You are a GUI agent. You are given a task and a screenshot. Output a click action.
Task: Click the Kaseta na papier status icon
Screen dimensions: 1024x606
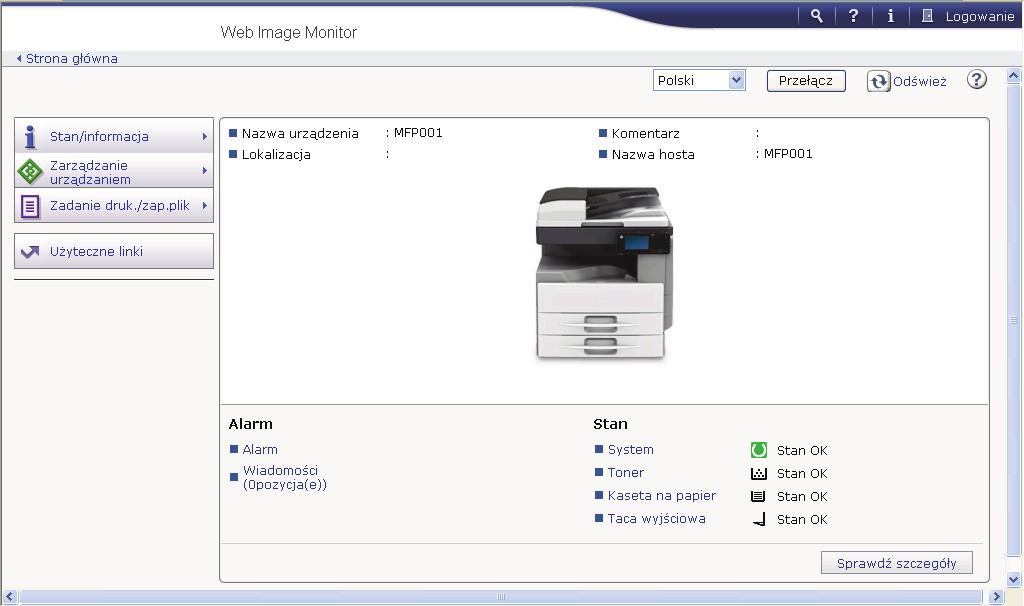click(758, 496)
